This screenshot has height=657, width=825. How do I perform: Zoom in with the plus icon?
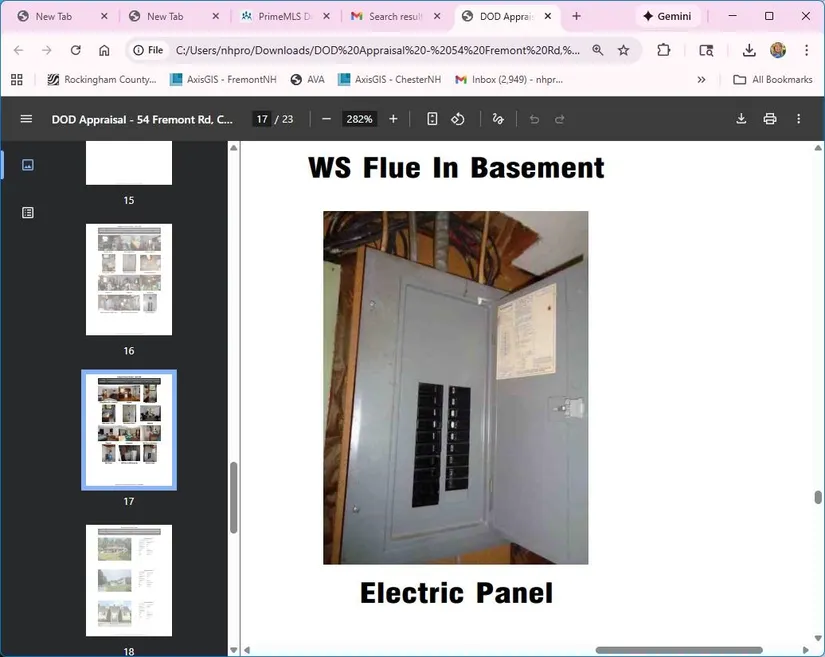tap(393, 119)
